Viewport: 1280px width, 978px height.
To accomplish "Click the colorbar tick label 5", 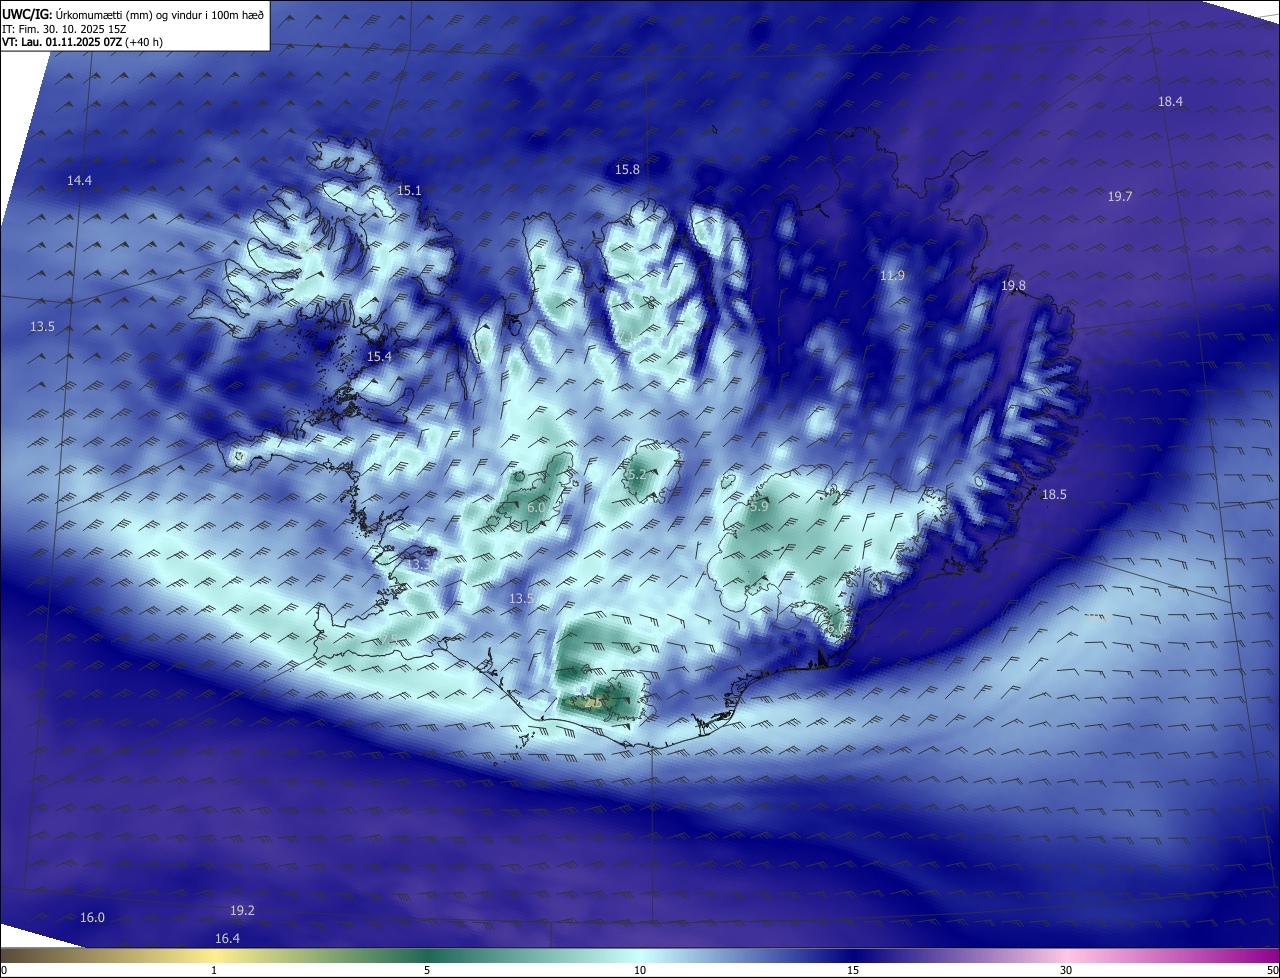I will coord(427,970).
